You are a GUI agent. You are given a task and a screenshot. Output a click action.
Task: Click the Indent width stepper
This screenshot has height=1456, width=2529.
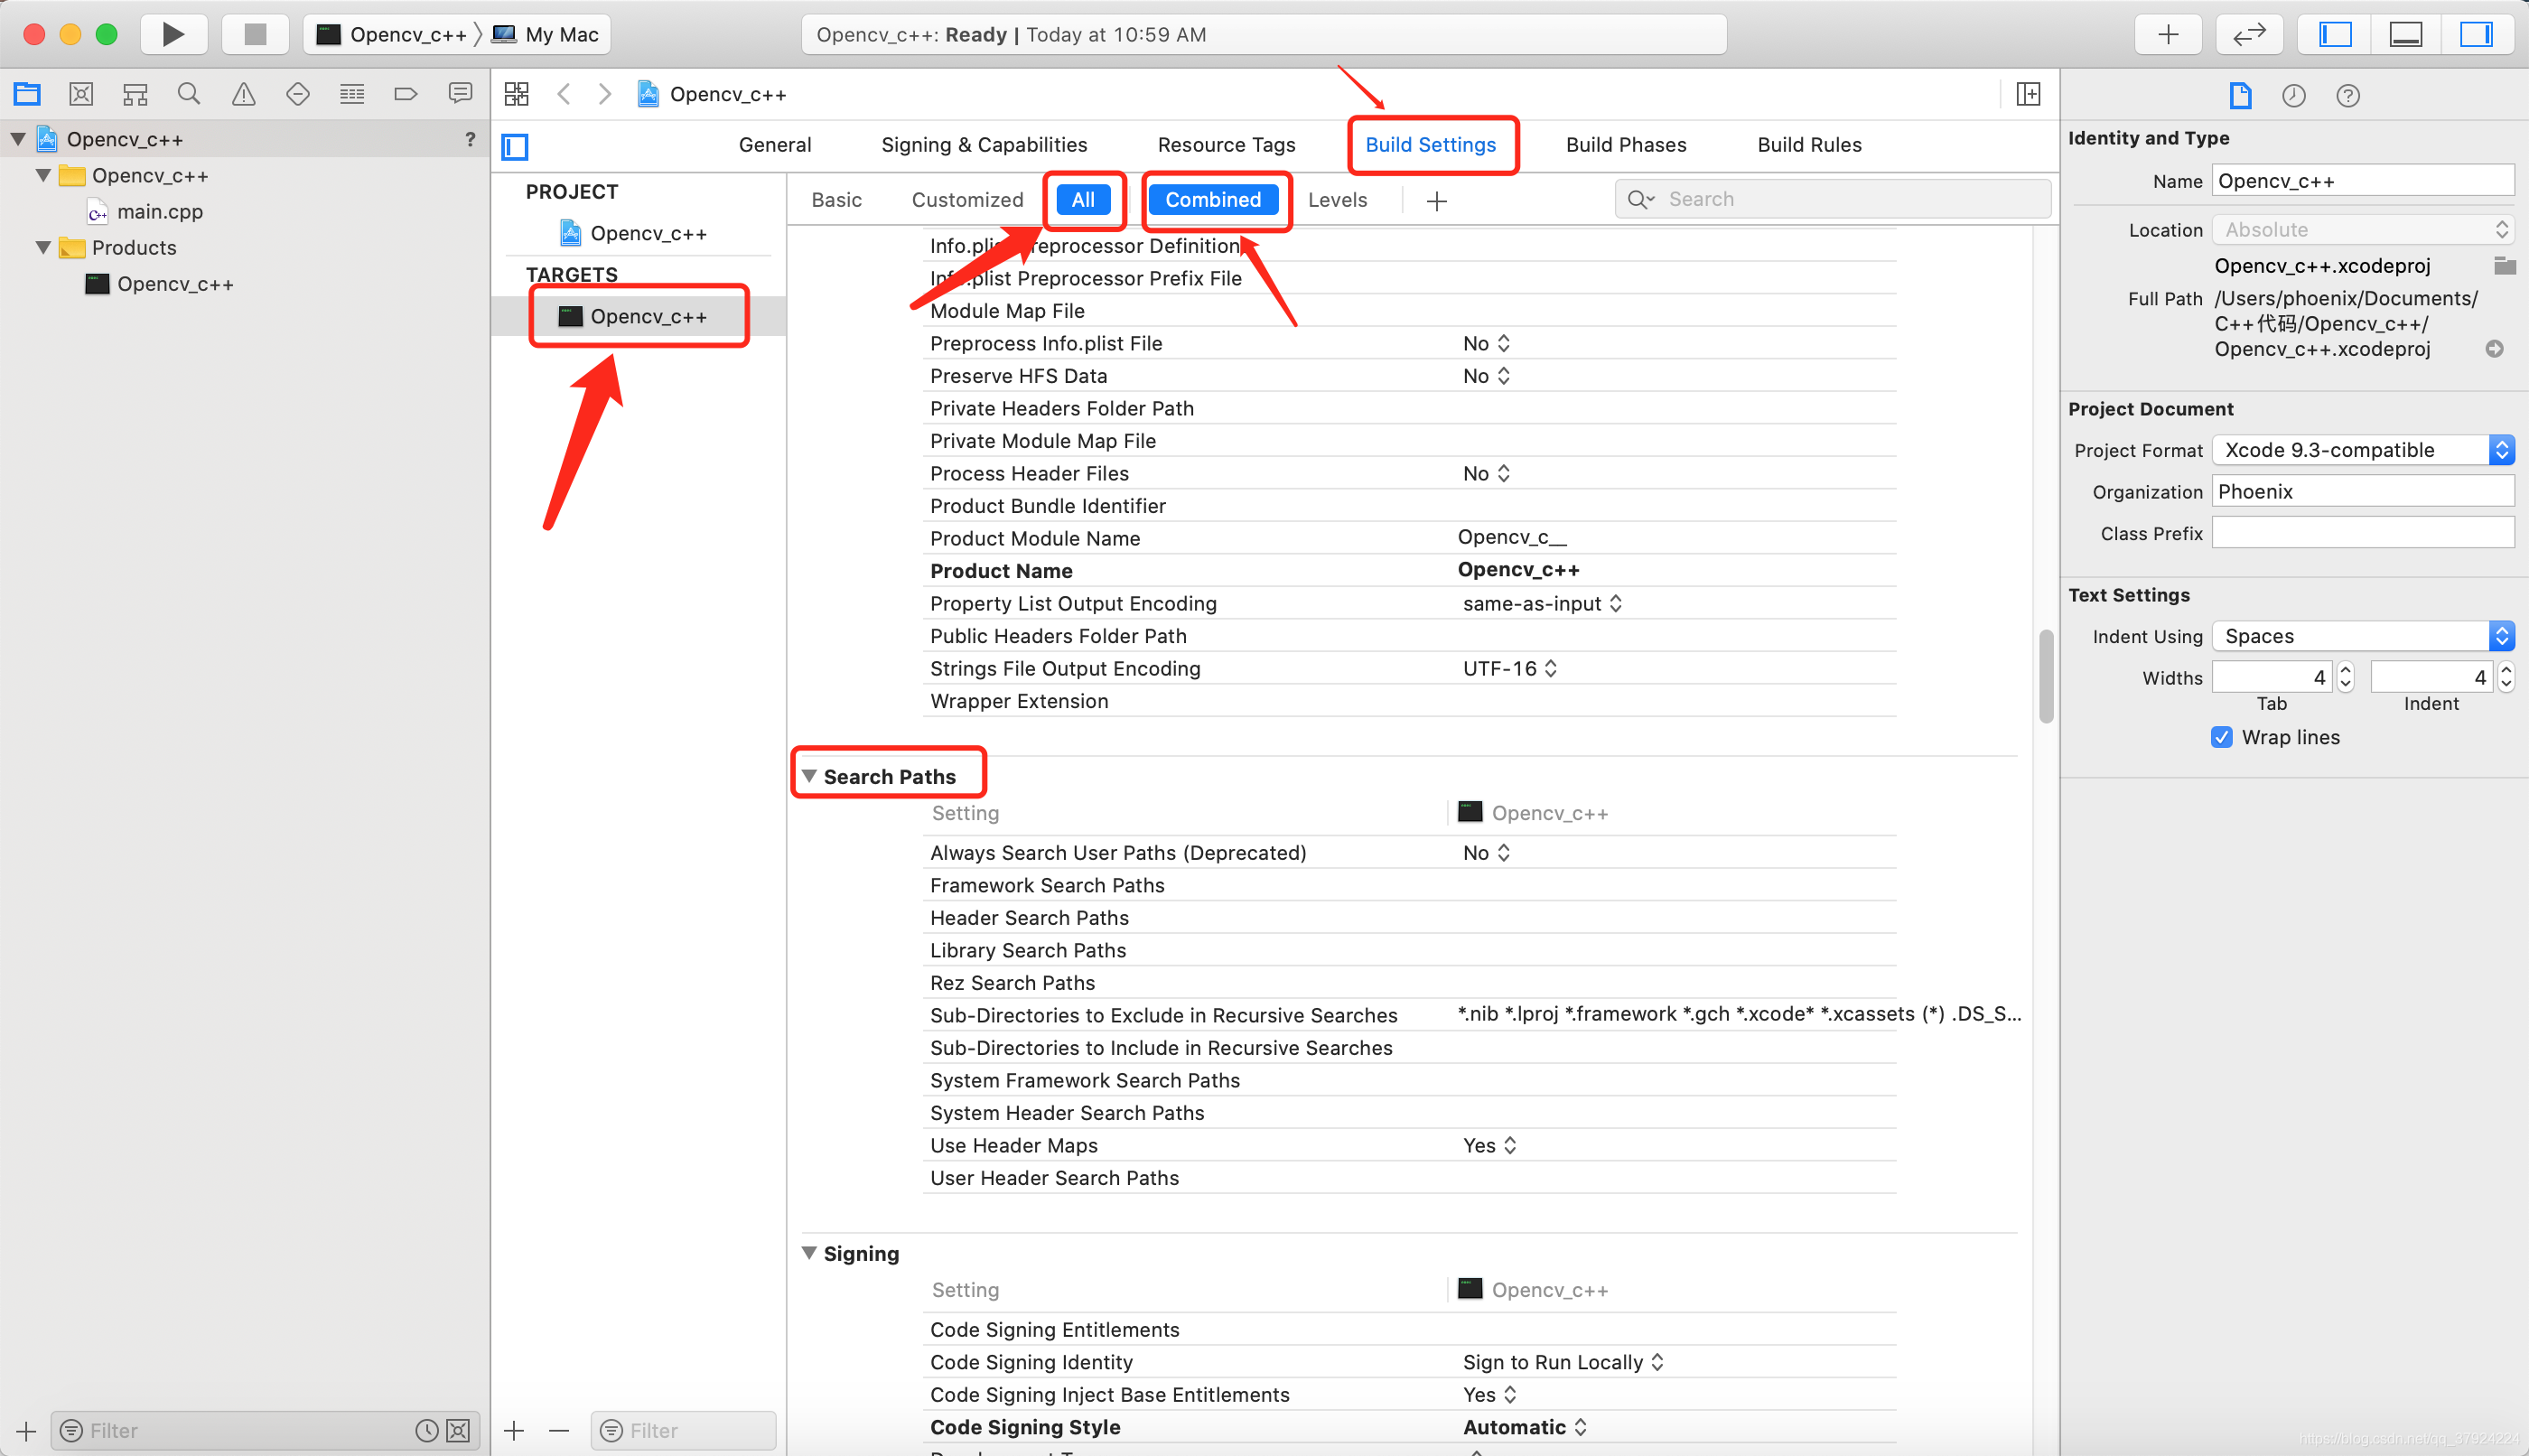tap(2505, 677)
